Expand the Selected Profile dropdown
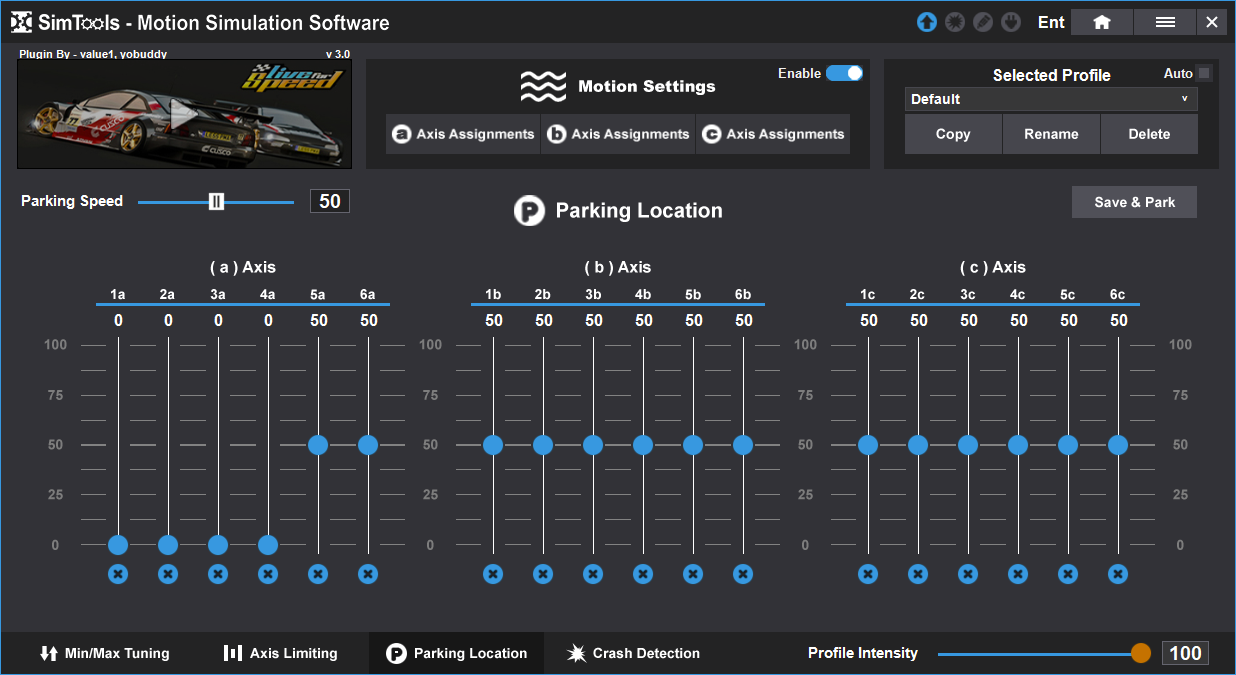1236x675 pixels. (x=1051, y=99)
